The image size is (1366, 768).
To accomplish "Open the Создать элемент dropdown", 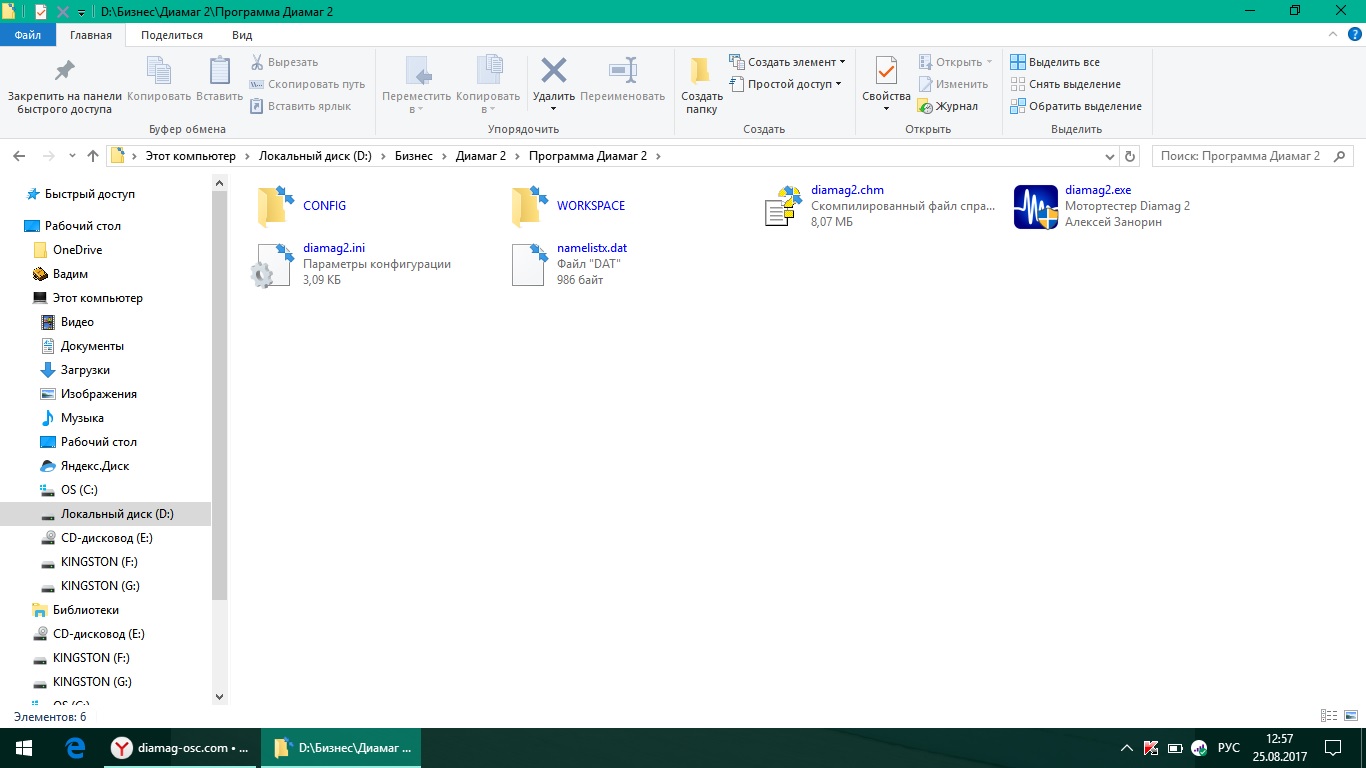I will point(787,62).
